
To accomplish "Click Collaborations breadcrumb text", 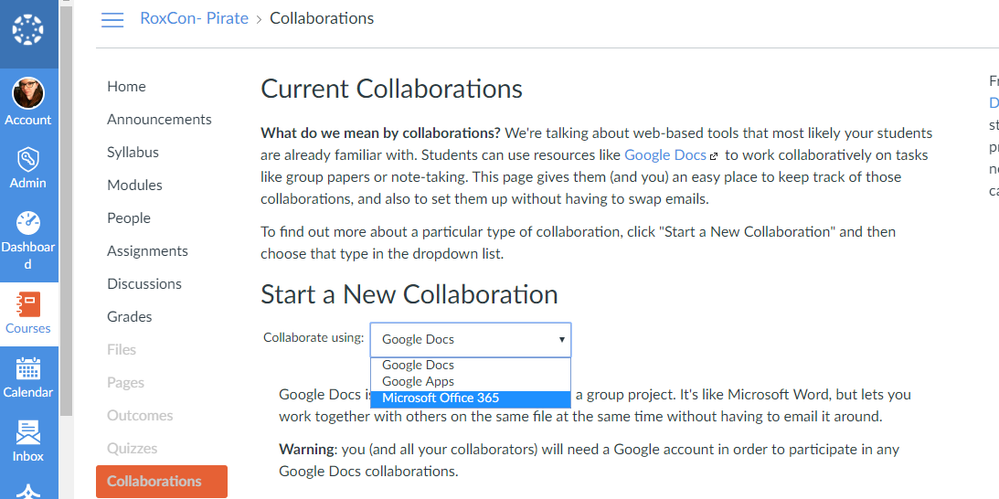I will 322,18.
